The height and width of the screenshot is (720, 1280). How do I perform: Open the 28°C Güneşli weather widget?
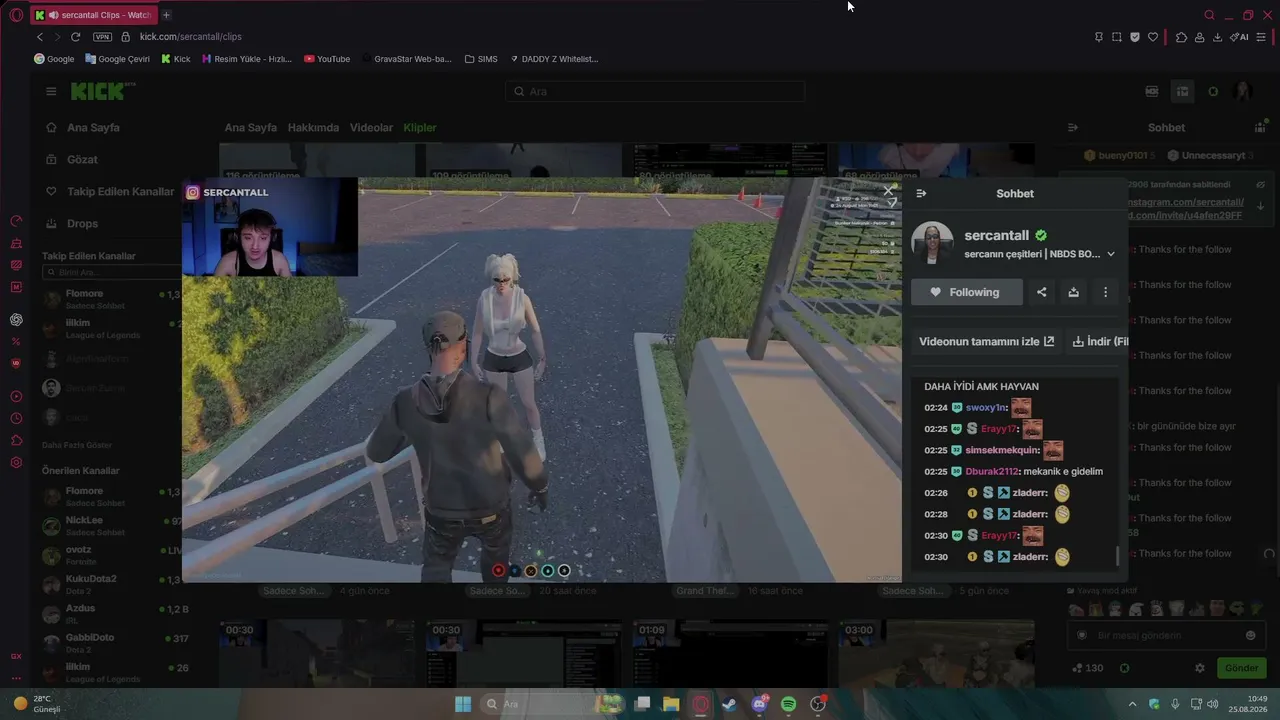pos(37,704)
